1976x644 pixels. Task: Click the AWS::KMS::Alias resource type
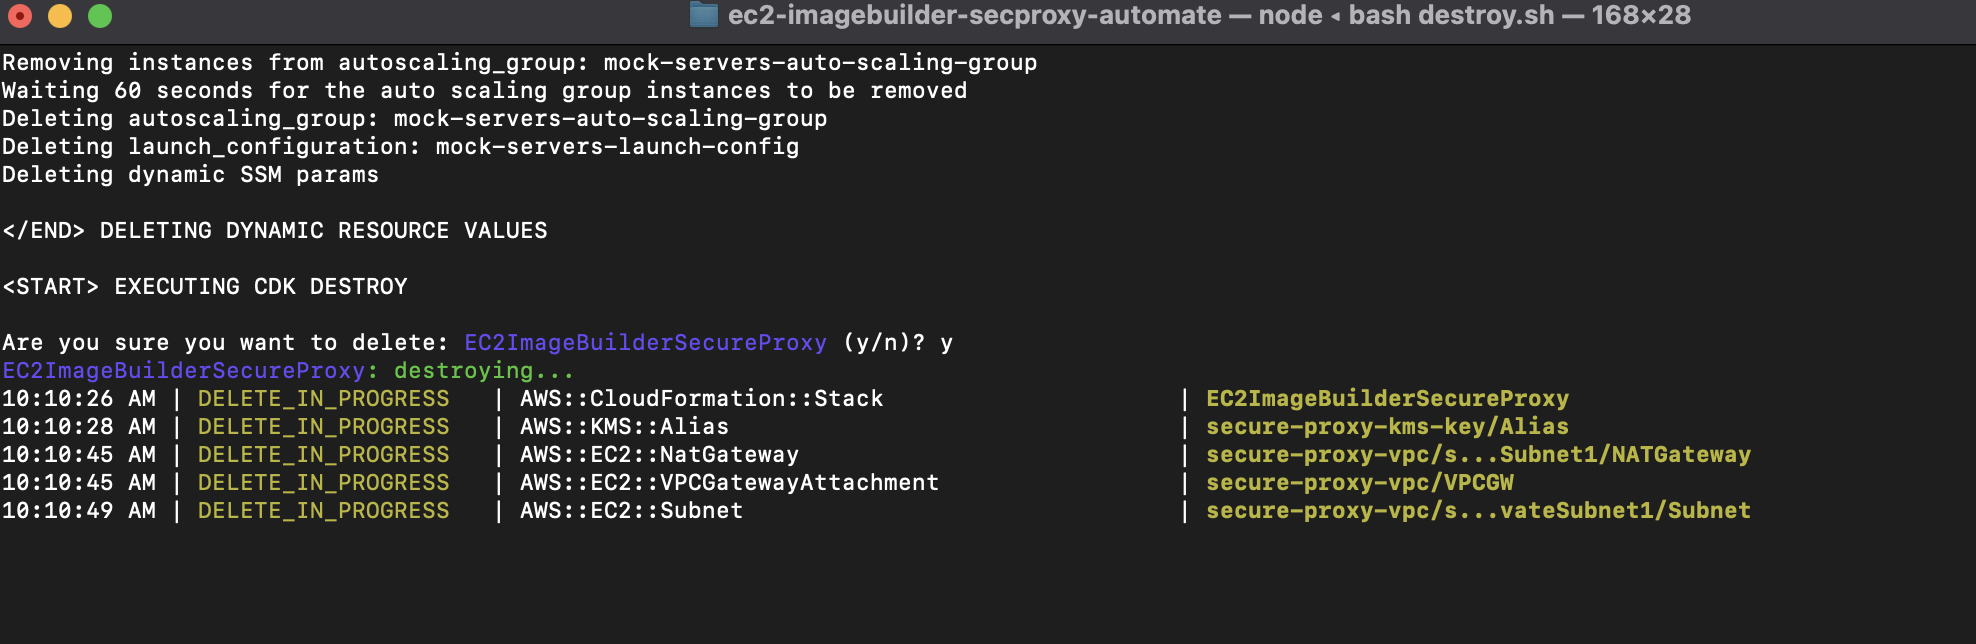(624, 427)
